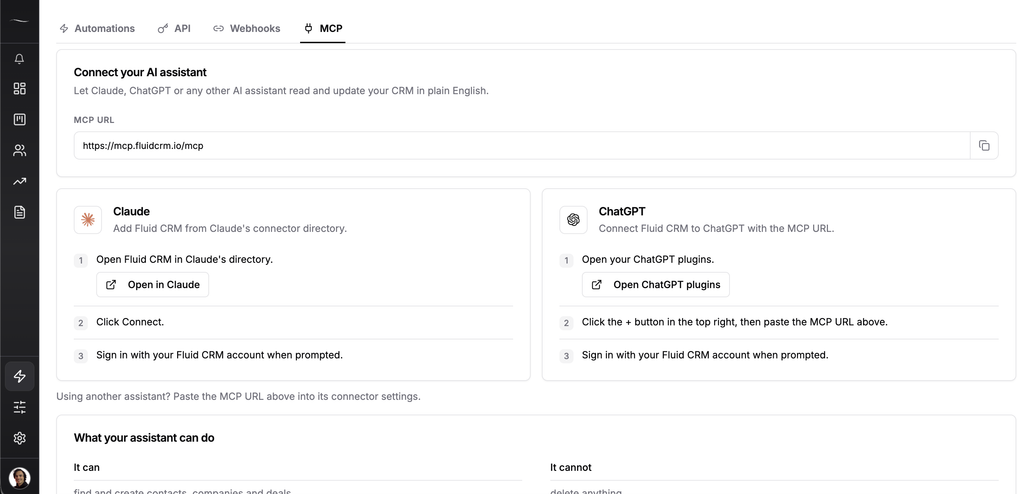Select the lightning bolt automations sidebar icon
The height and width of the screenshot is (494, 1024).
click(x=20, y=376)
